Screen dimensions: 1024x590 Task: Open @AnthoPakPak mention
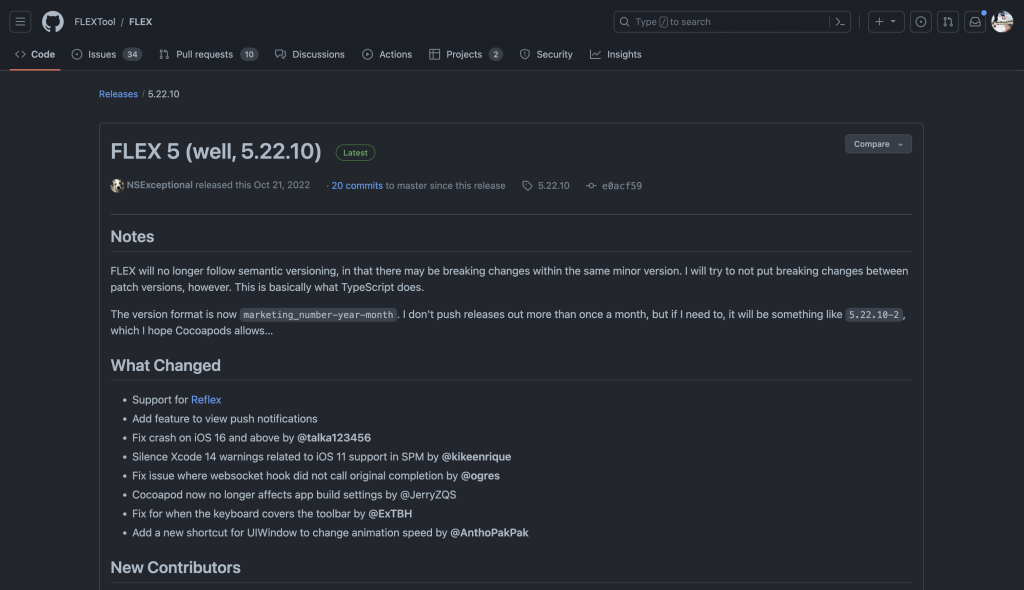point(489,532)
